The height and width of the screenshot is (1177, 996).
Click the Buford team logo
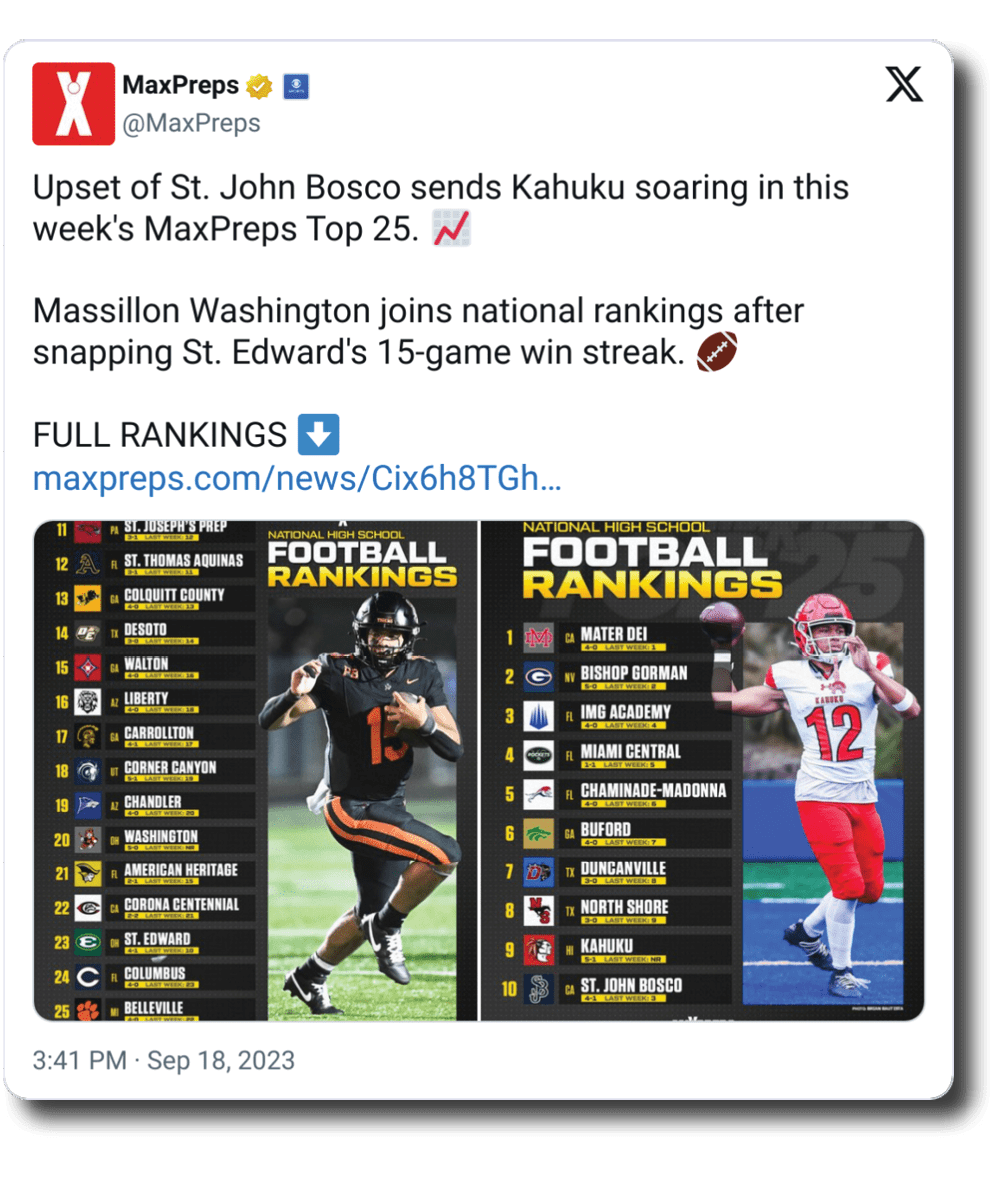pyautogui.click(x=538, y=833)
